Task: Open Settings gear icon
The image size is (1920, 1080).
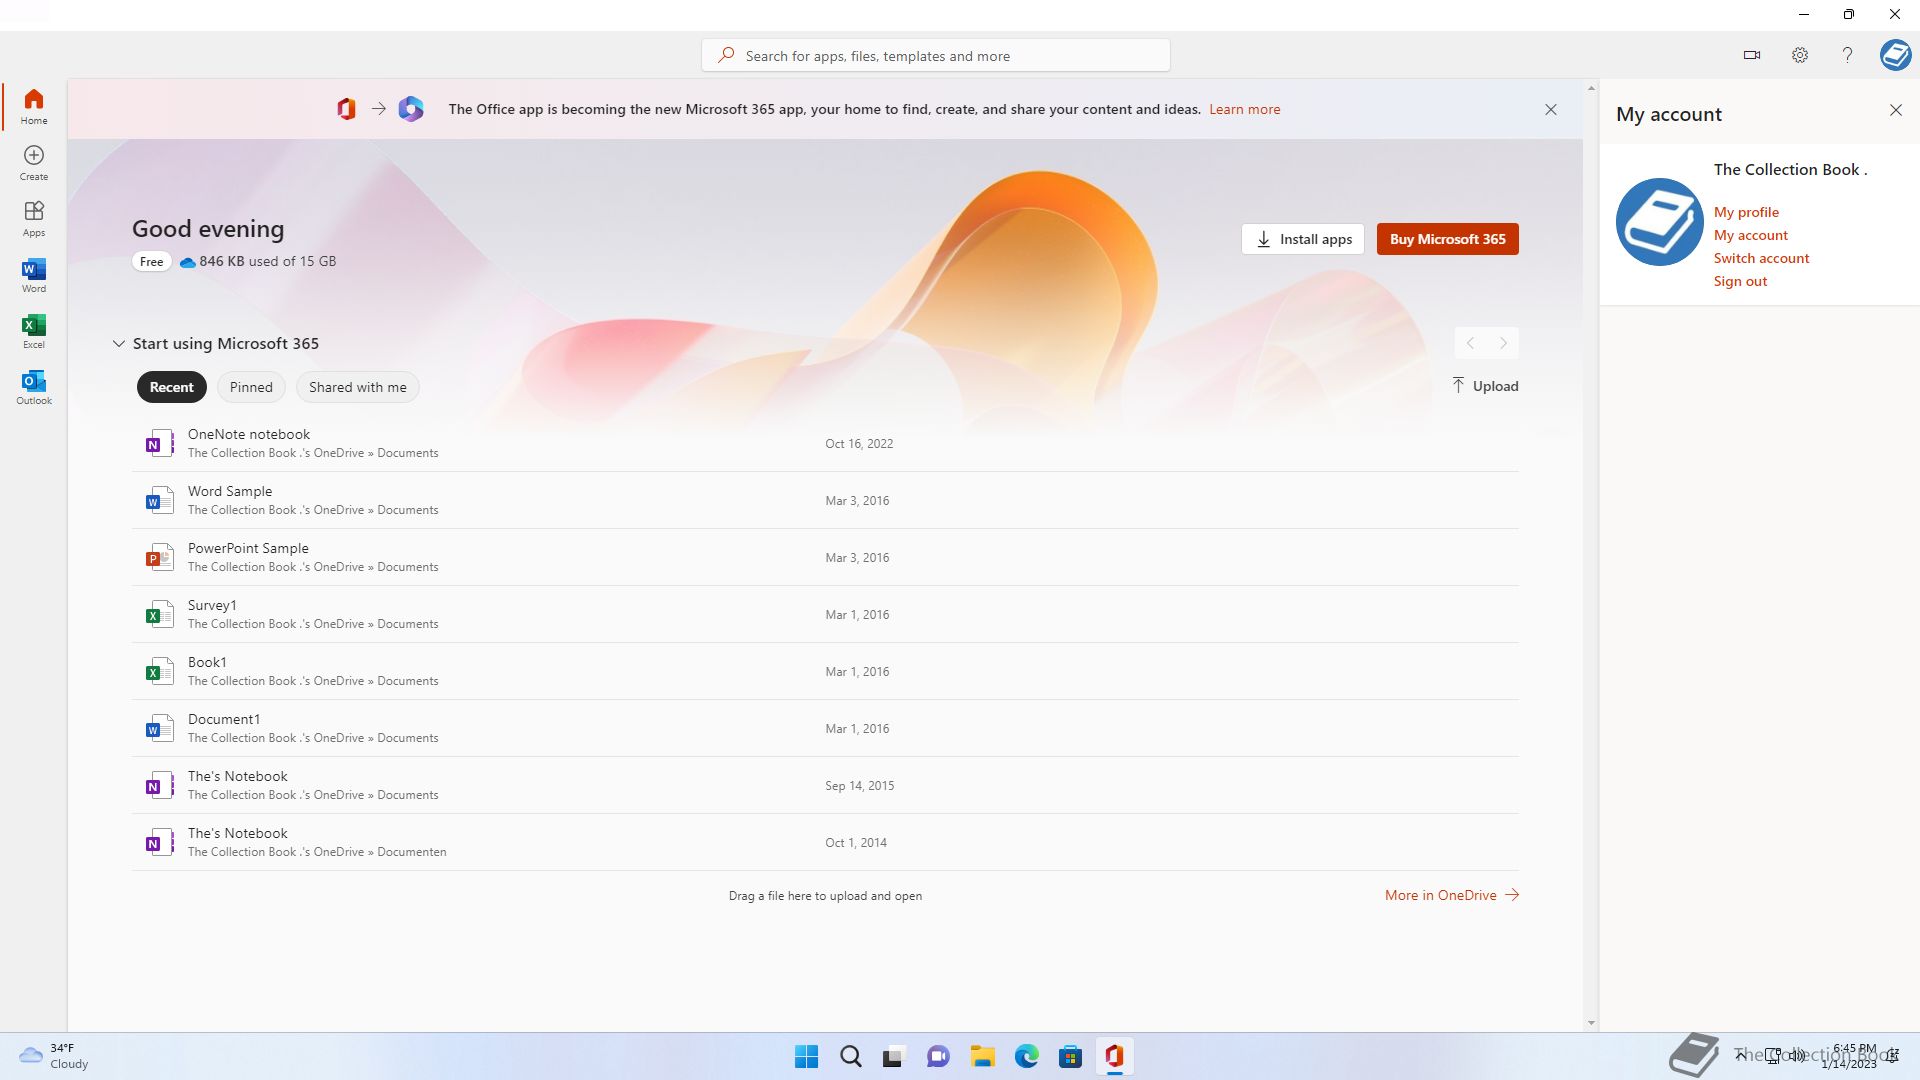Action: tap(1800, 55)
